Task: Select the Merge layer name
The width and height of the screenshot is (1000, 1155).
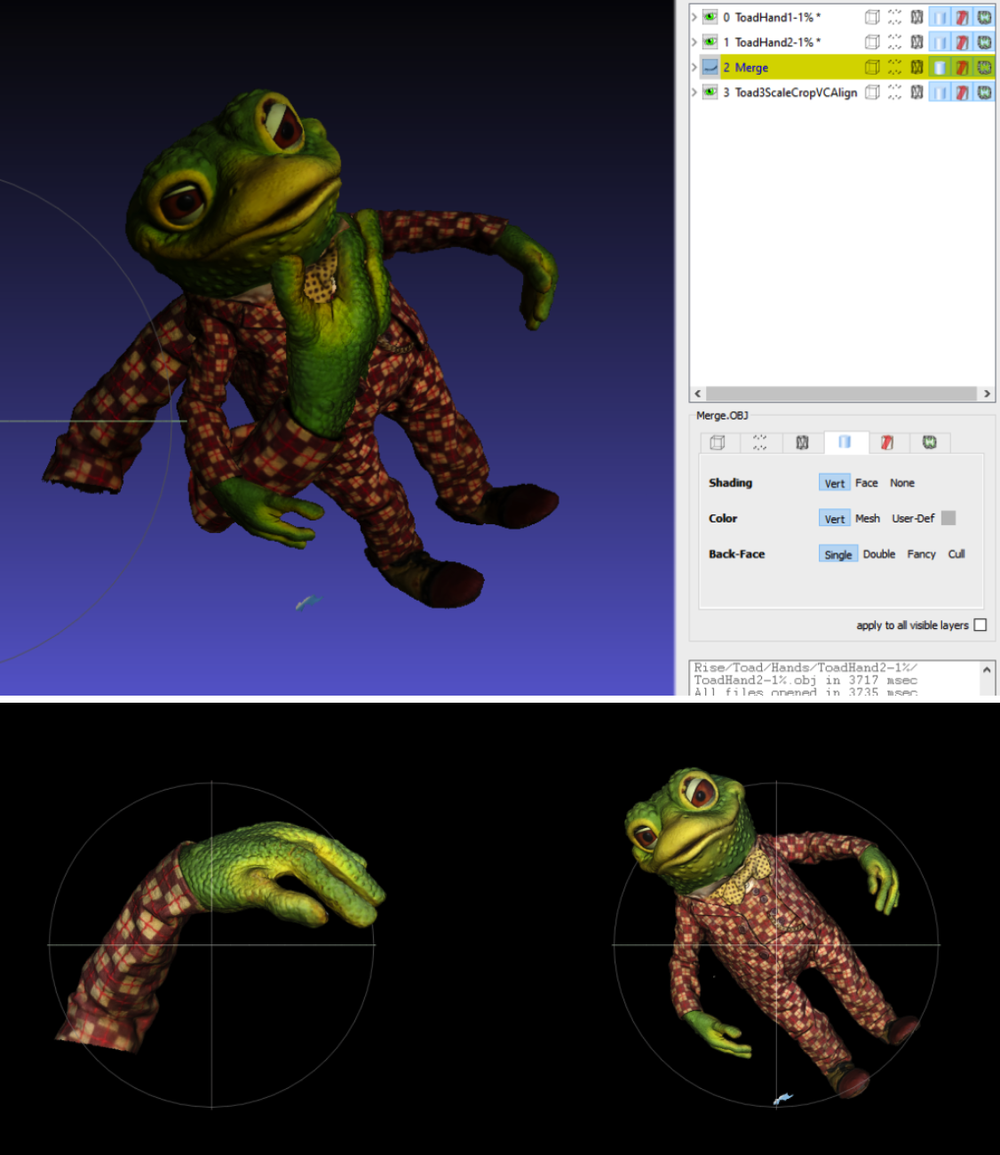Action: 751,67
